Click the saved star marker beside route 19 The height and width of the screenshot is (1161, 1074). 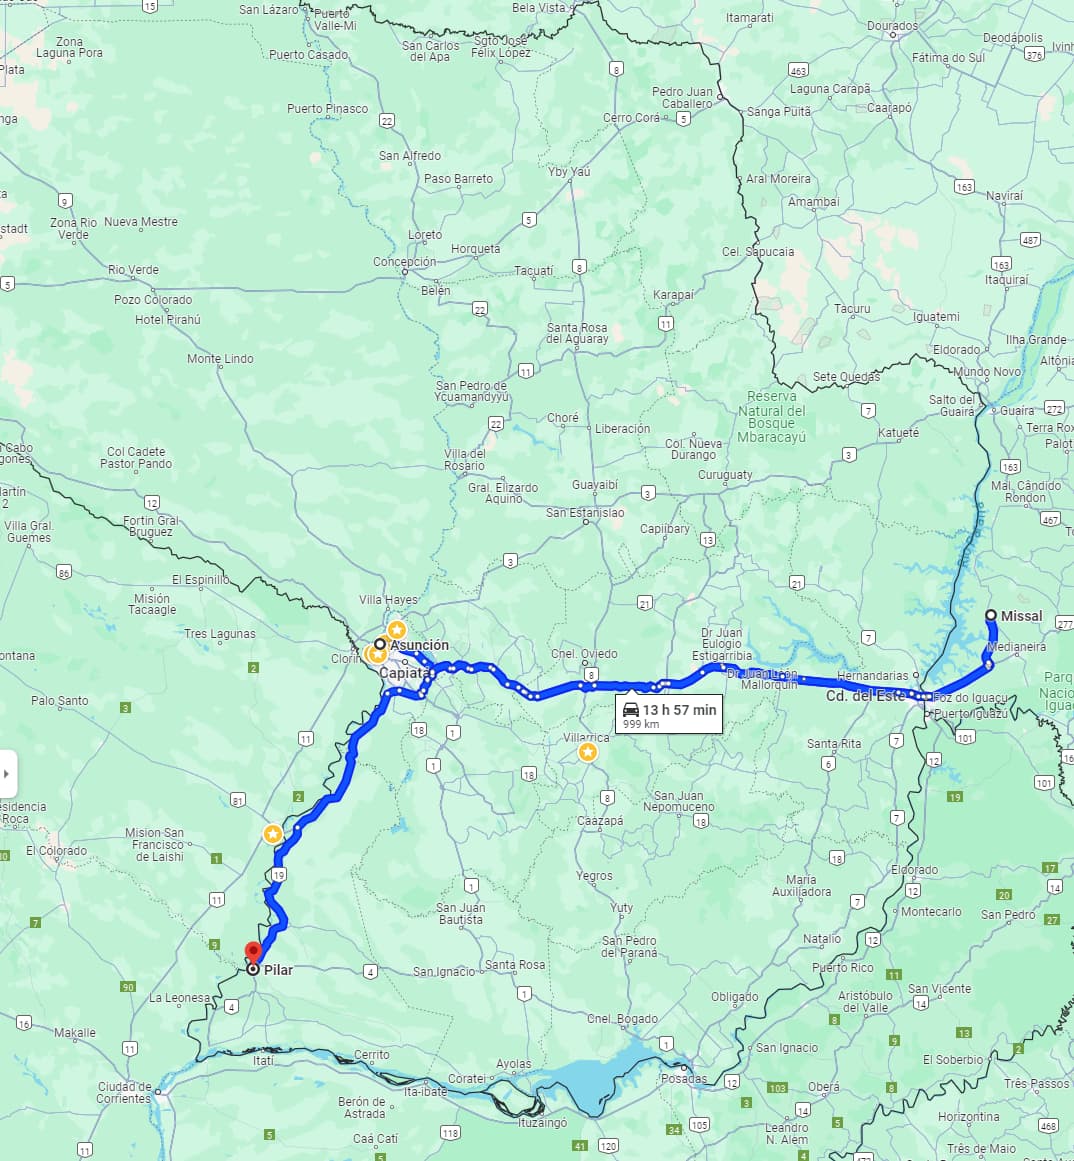coord(273,834)
